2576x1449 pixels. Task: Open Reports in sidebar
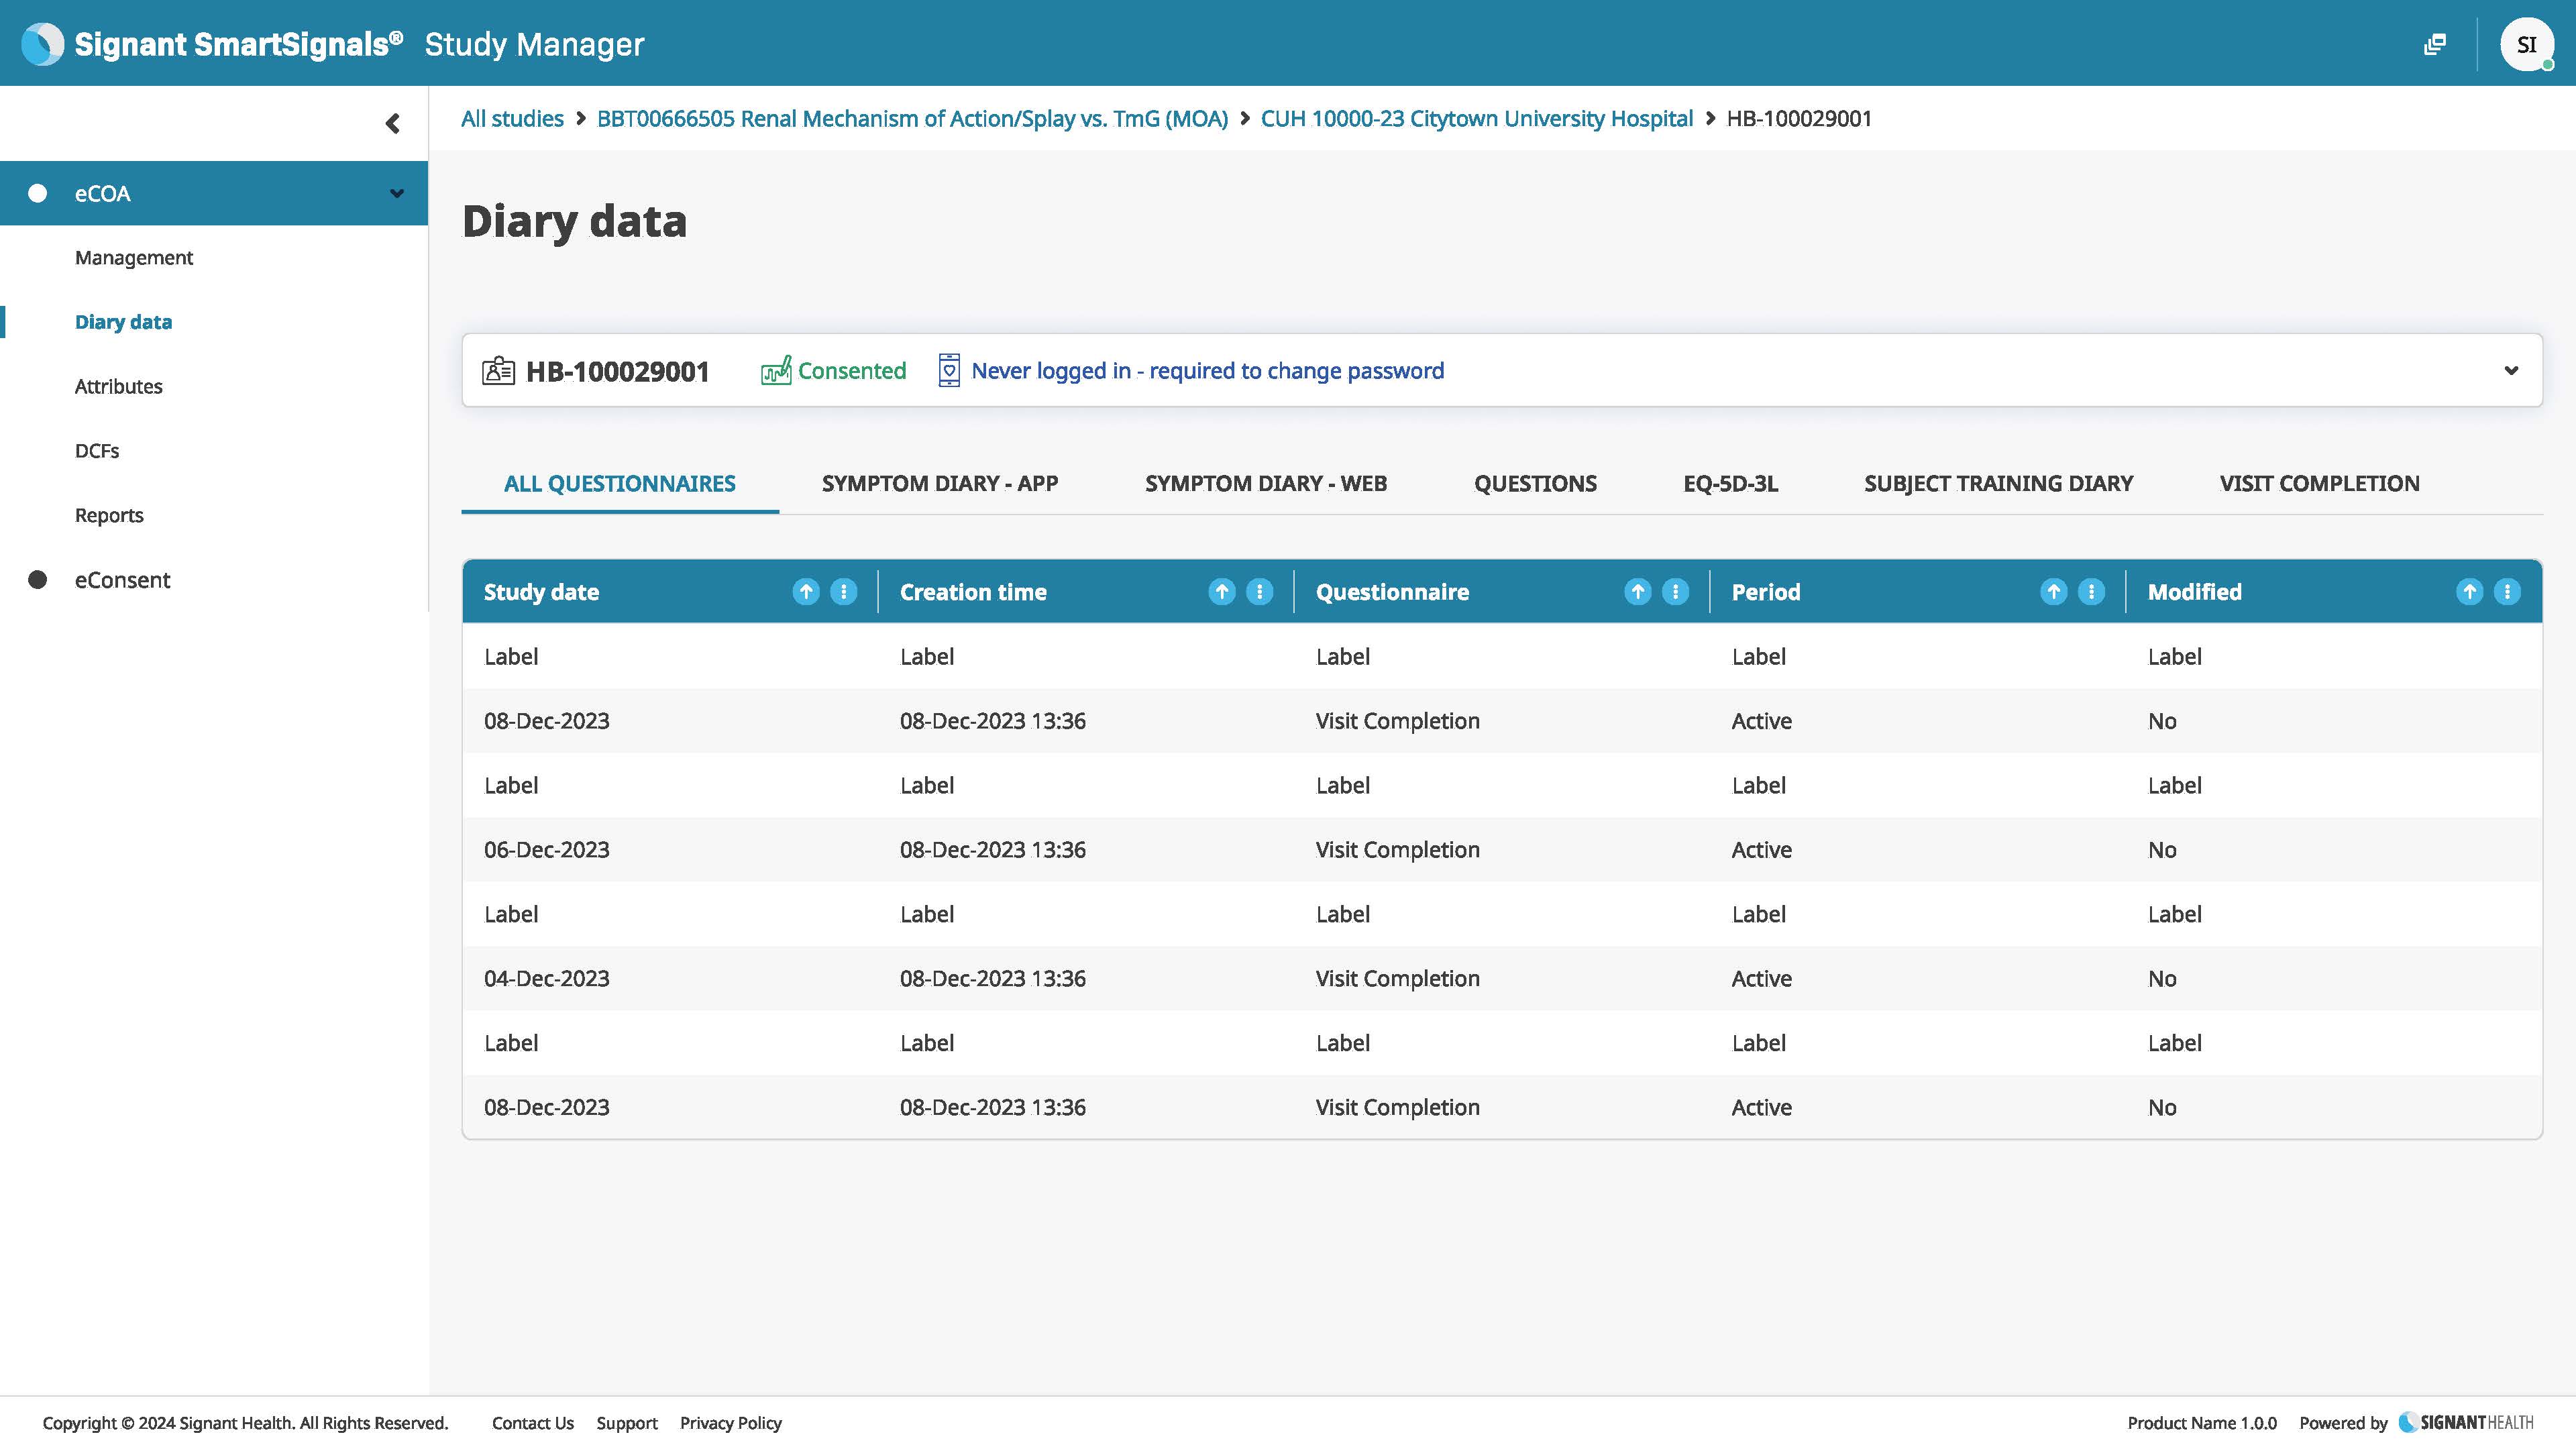(109, 516)
